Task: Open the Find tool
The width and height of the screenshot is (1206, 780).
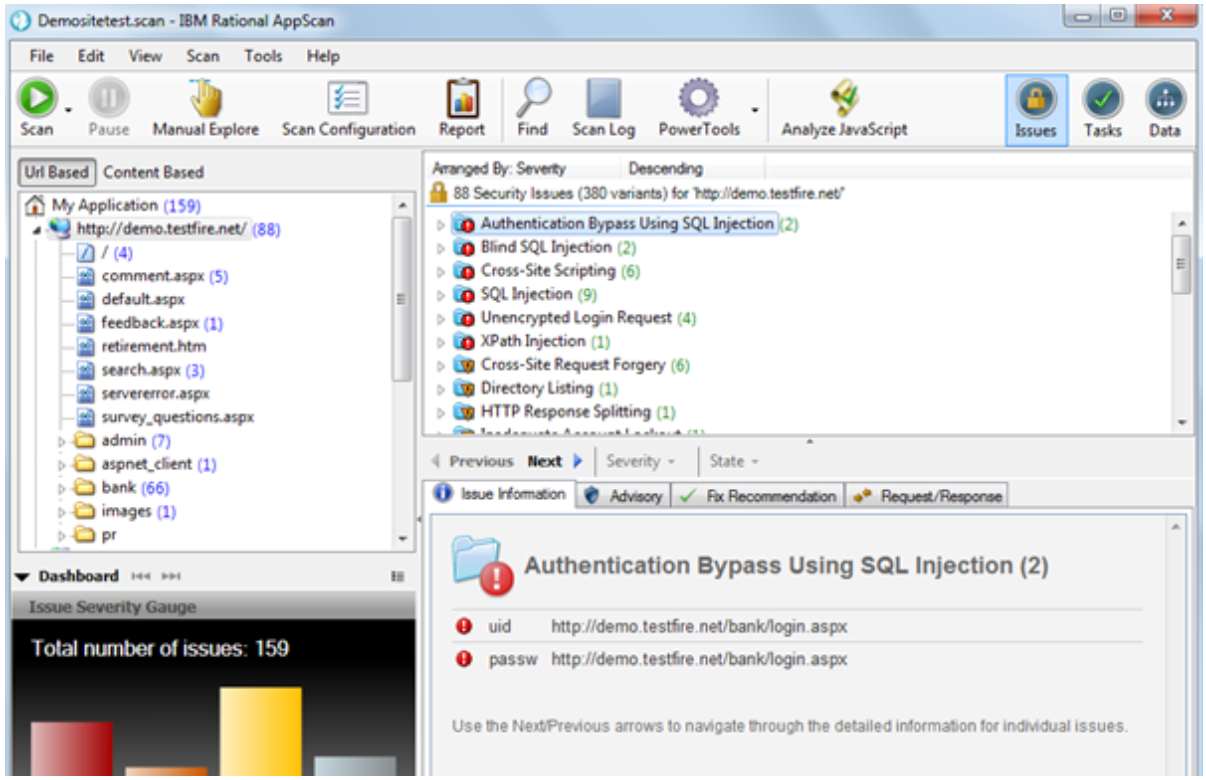Action: tap(533, 100)
